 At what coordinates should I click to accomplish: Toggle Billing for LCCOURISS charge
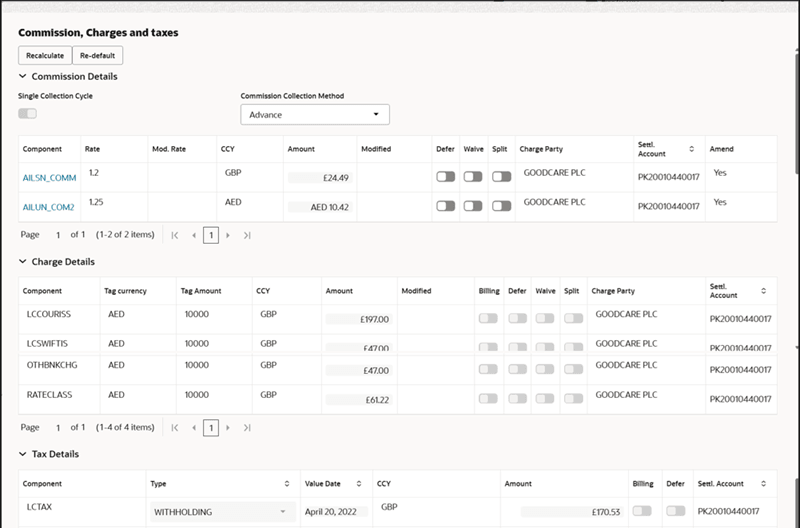488,318
